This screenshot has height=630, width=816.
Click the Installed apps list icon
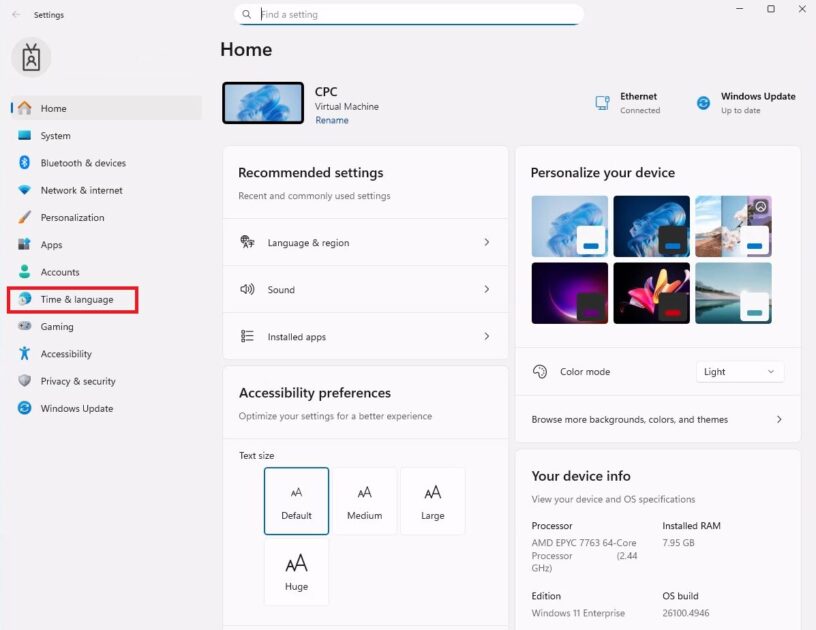click(x=247, y=336)
